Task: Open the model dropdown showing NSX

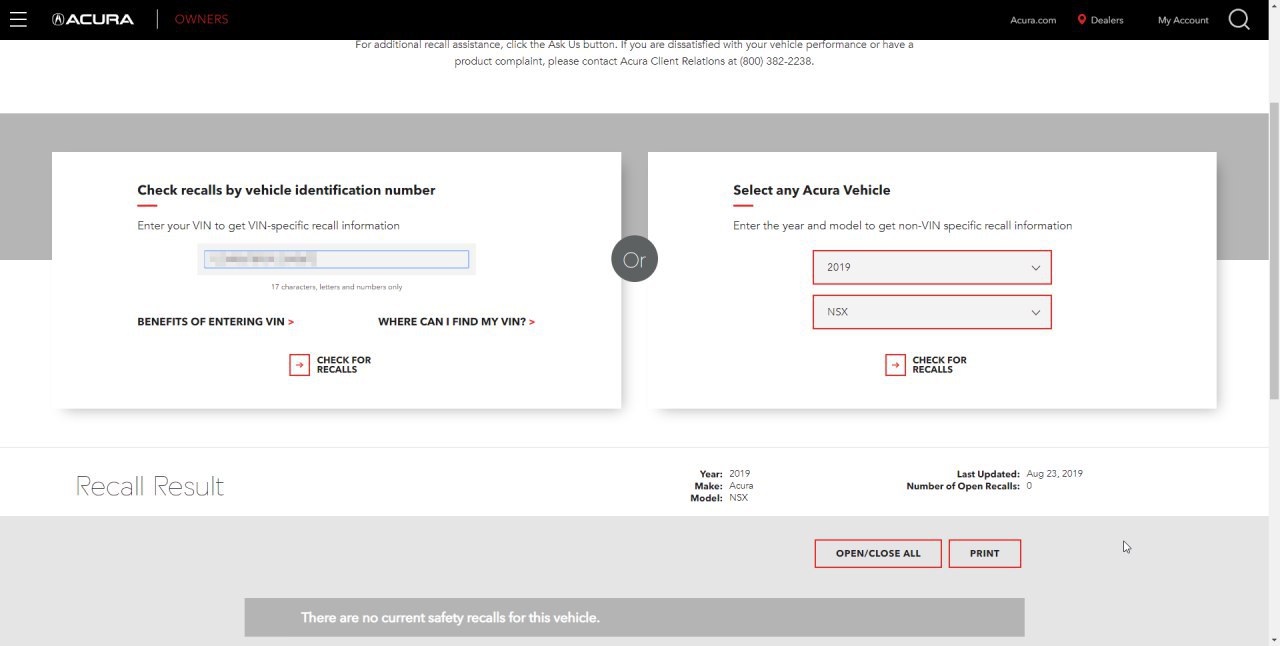Action: 932,312
